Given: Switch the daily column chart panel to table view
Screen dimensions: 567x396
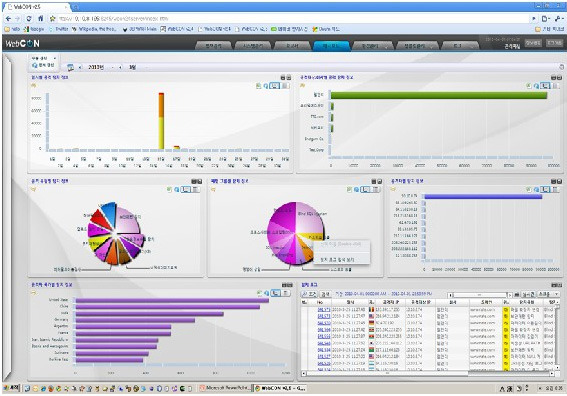Looking at the screenshot, I should coord(285,86).
